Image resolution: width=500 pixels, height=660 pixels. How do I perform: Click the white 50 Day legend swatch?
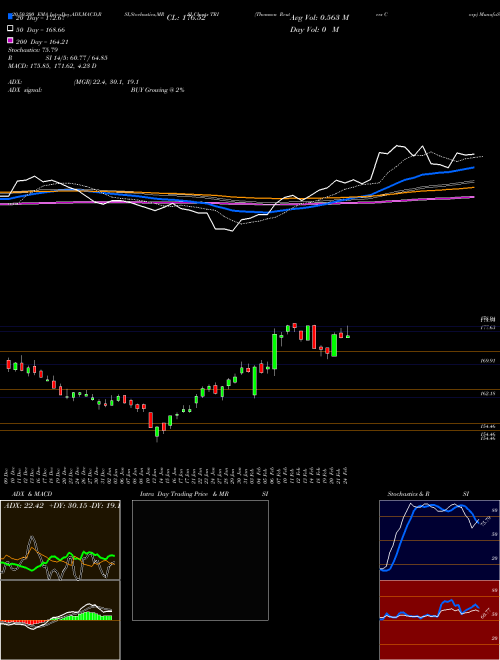tap(10, 28)
